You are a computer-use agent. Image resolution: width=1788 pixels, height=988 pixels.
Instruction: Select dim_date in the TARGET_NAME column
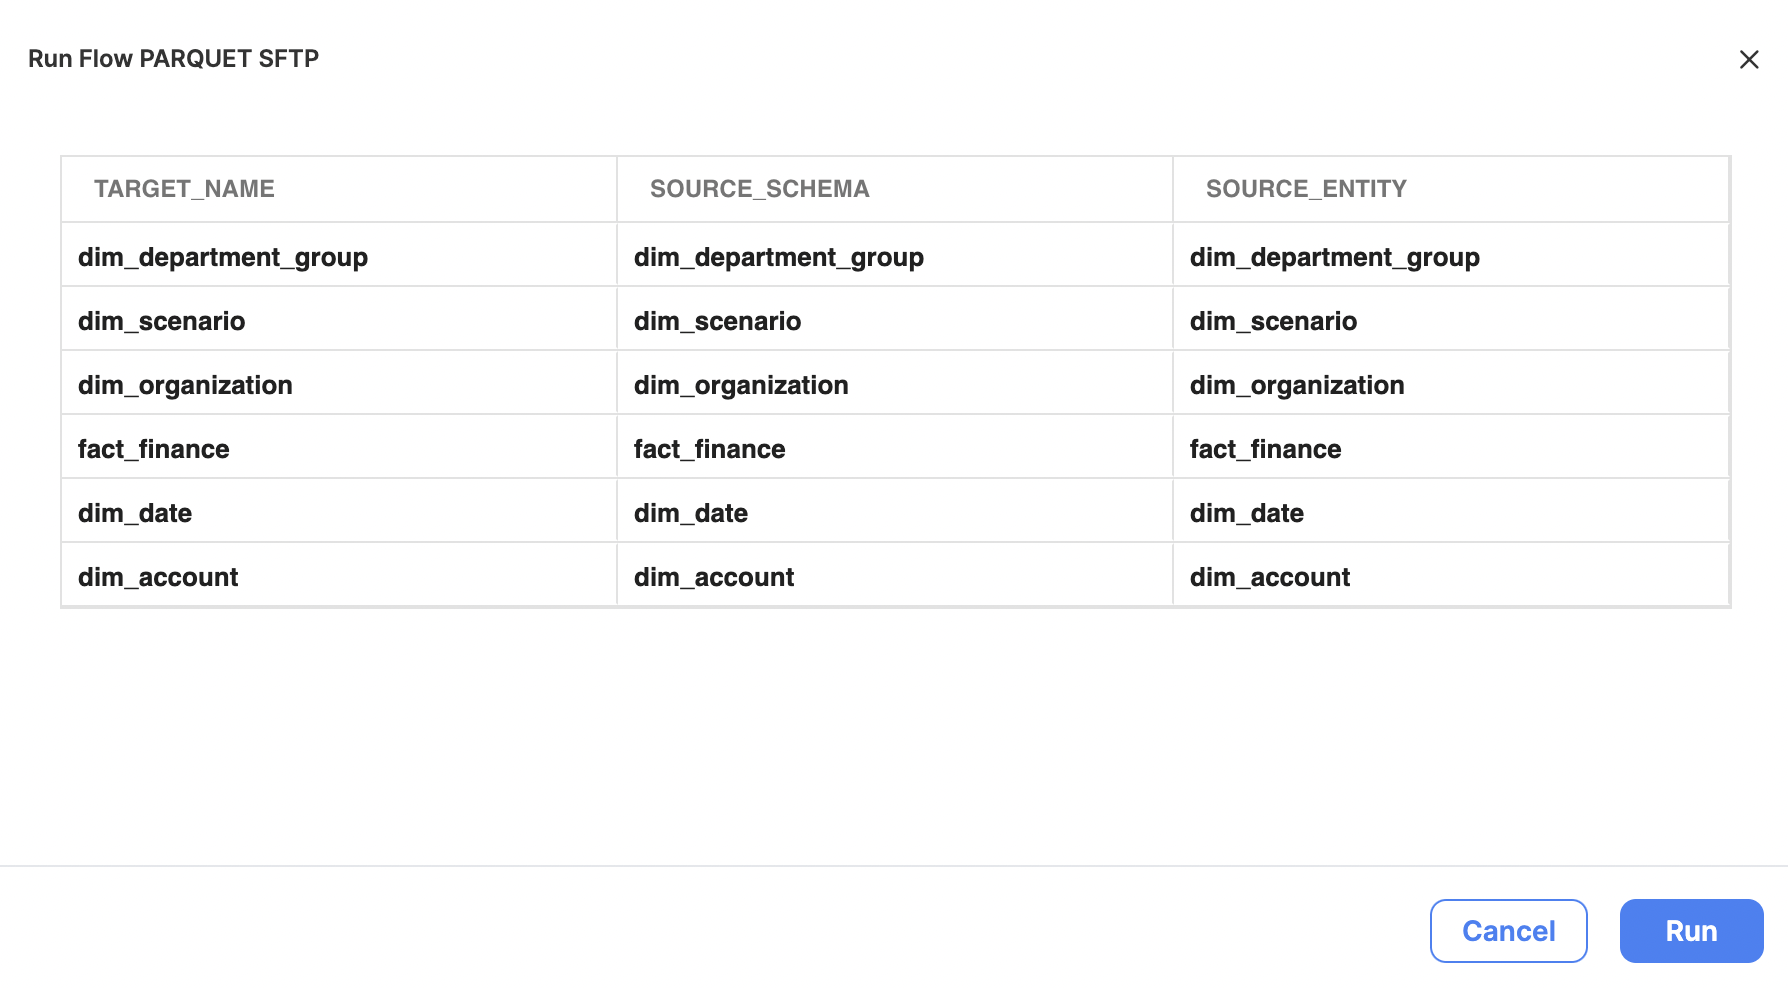click(x=135, y=513)
